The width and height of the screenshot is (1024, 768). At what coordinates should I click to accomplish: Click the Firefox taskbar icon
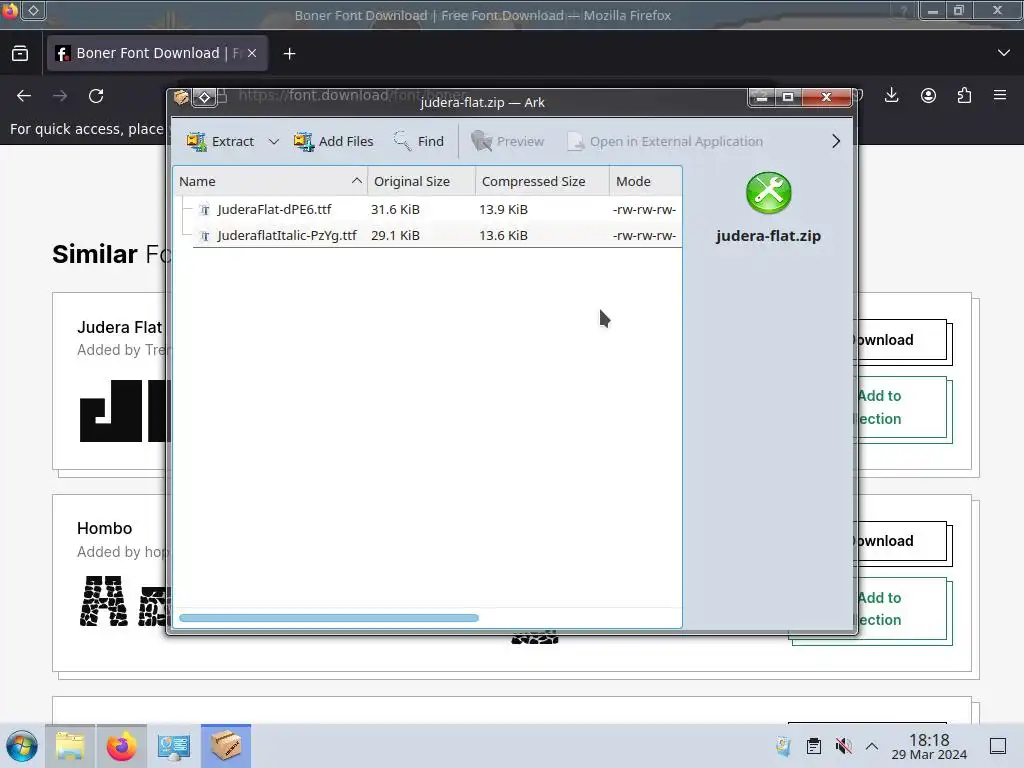[x=121, y=746]
